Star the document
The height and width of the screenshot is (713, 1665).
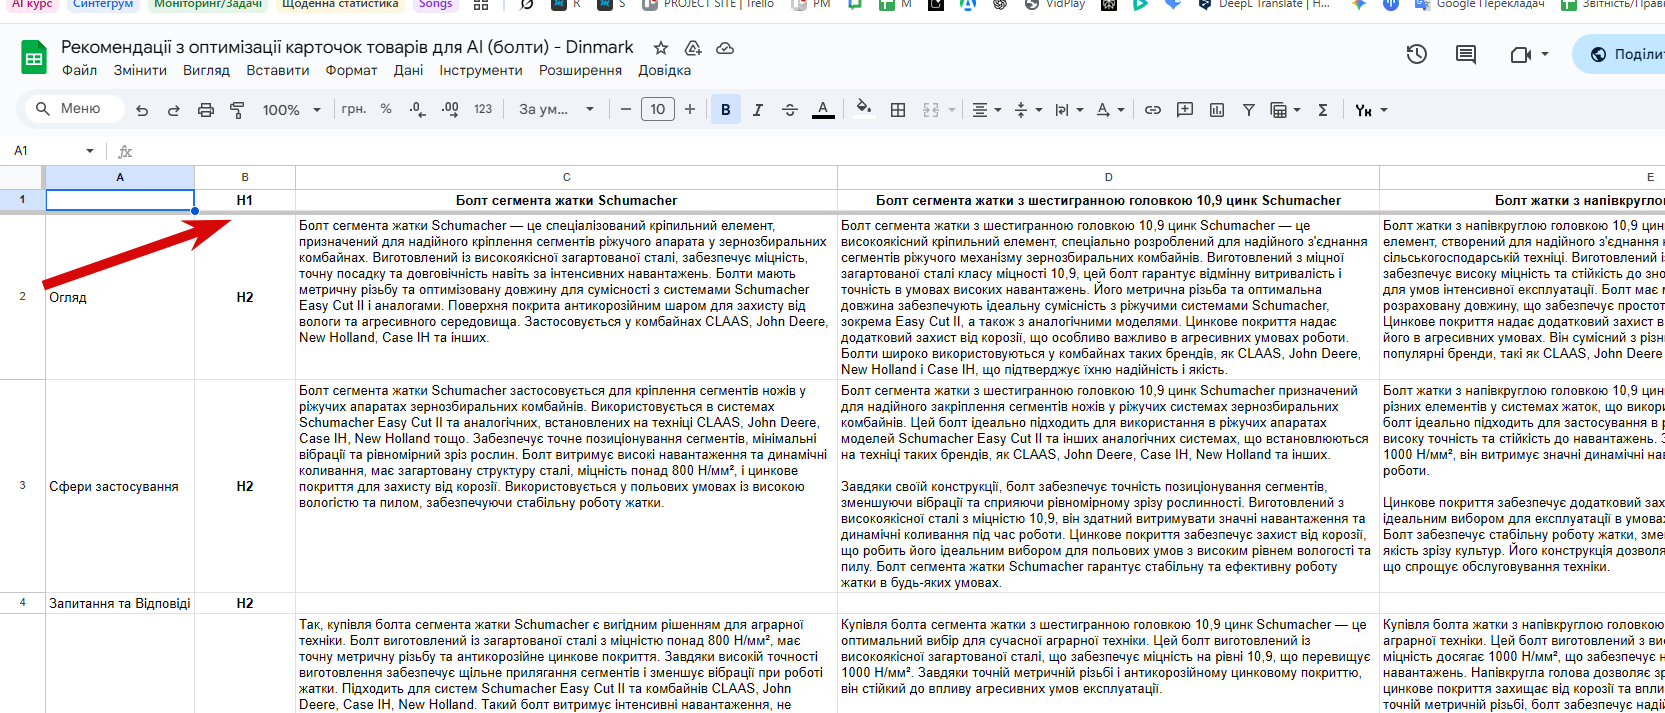661,48
